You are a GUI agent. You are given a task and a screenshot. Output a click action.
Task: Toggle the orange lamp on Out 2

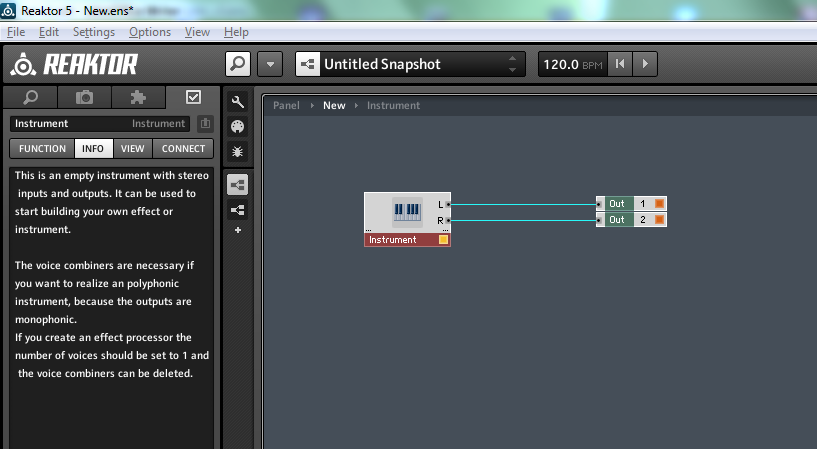click(x=659, y=220)
